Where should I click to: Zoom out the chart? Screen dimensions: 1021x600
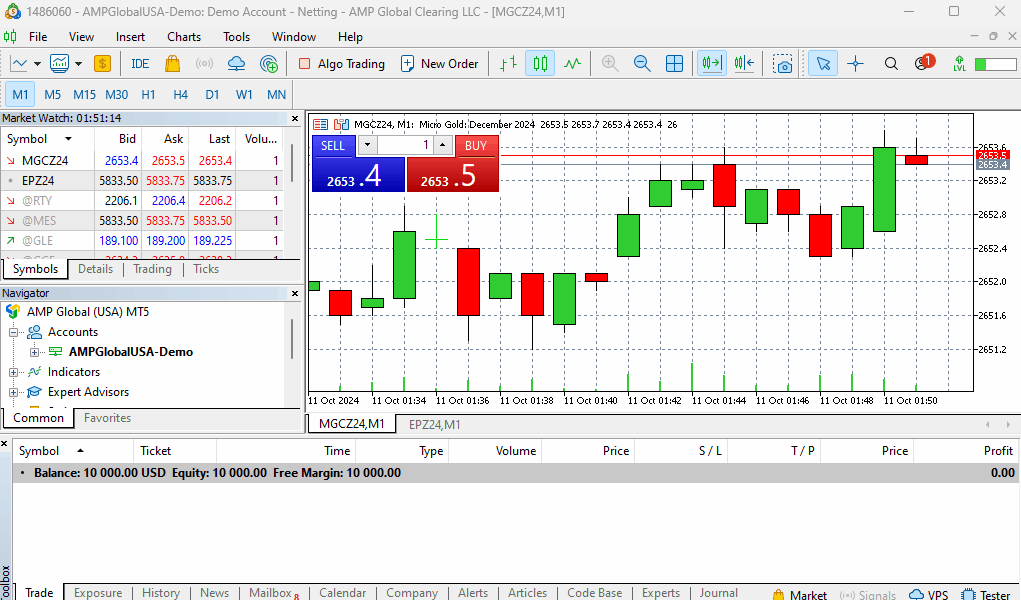coord(642,63)
